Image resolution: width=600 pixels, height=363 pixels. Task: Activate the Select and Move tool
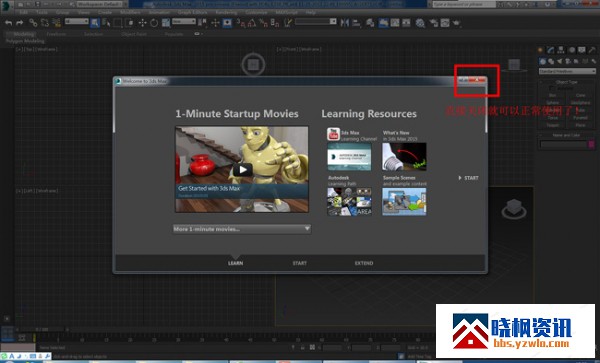(x=142, y=23)
